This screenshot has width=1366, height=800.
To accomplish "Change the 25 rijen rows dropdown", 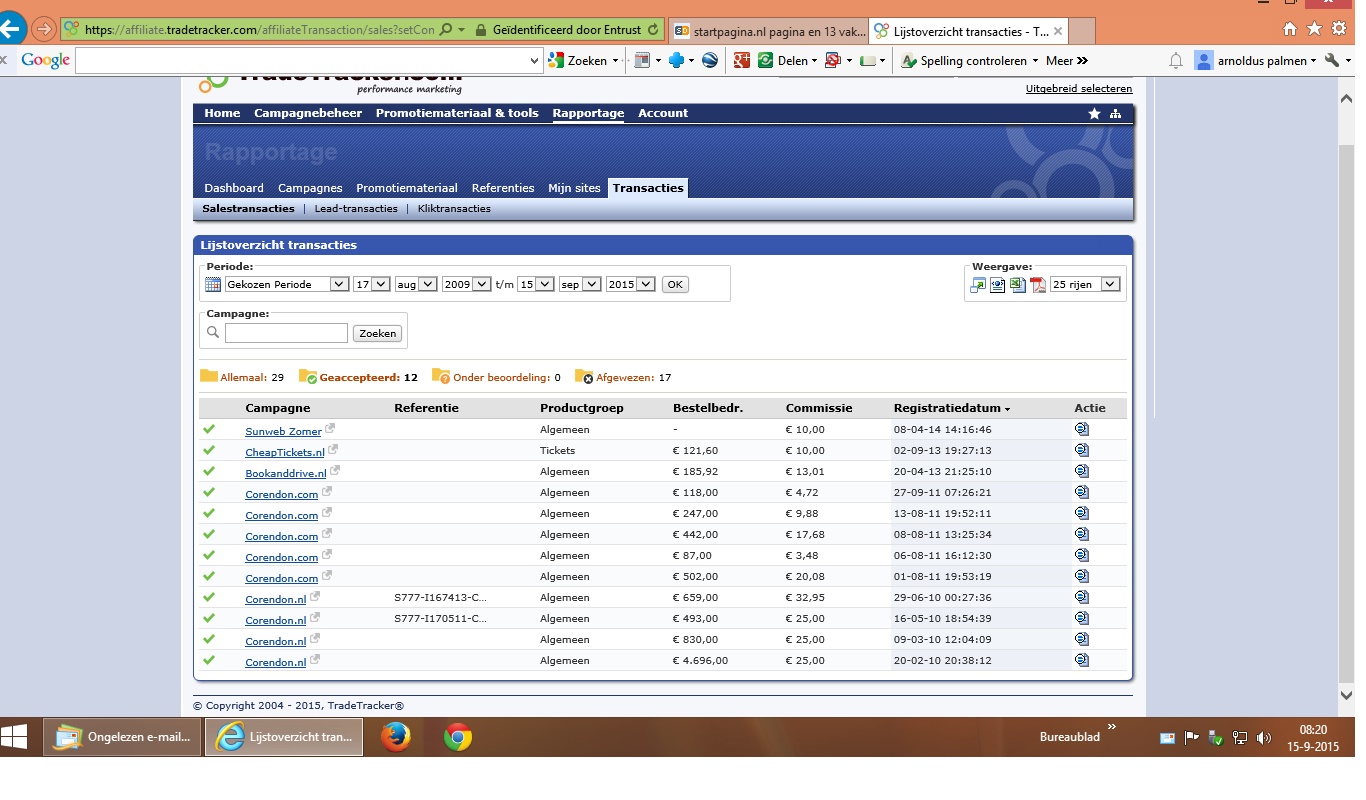I will pos(1085,285).
